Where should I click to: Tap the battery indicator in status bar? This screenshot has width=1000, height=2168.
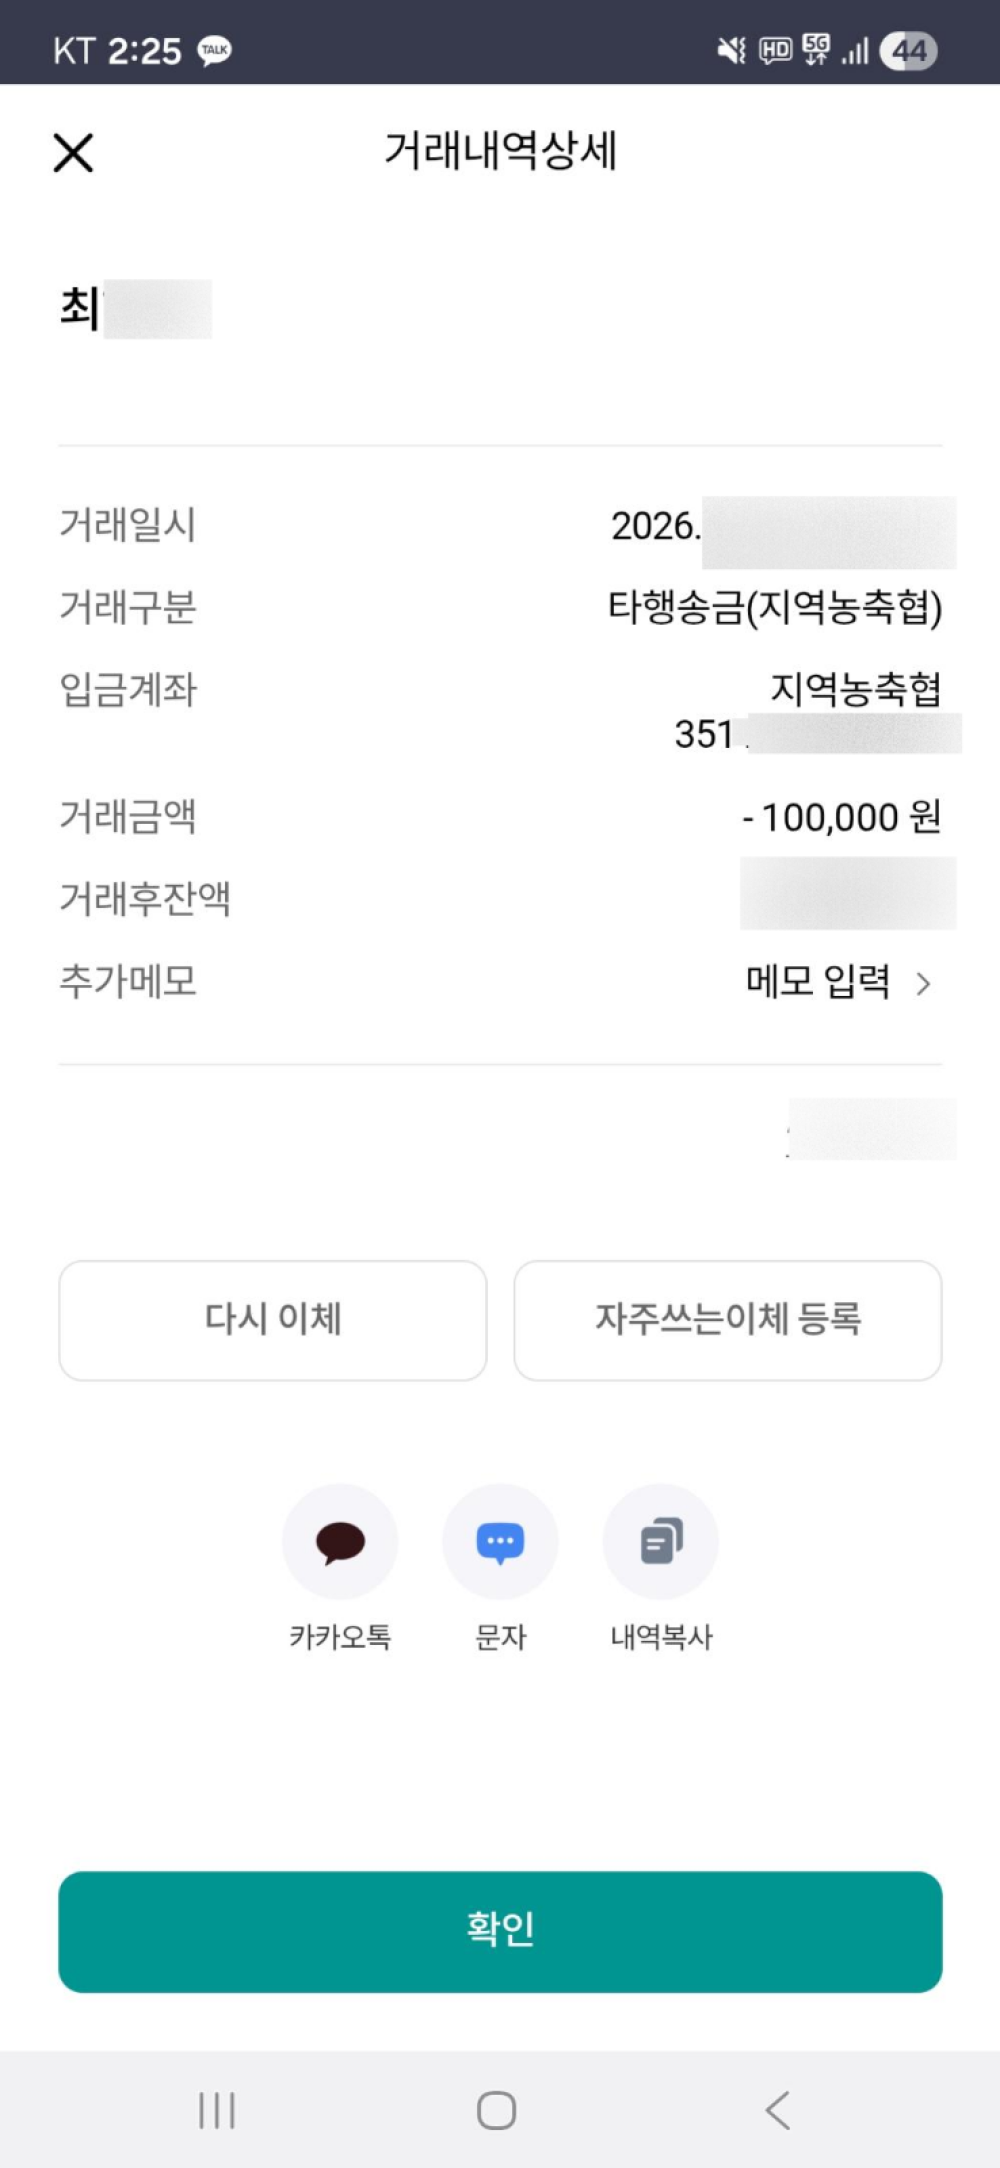point(908,51)
